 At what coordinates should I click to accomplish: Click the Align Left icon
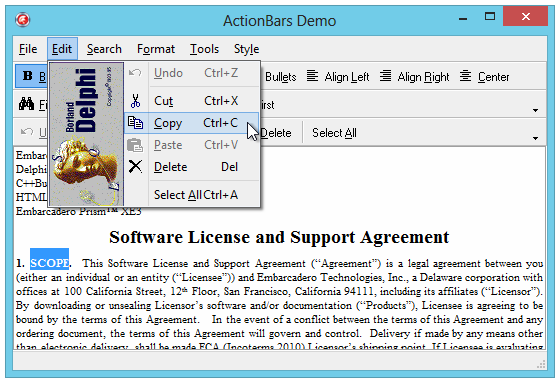[312, 76]
